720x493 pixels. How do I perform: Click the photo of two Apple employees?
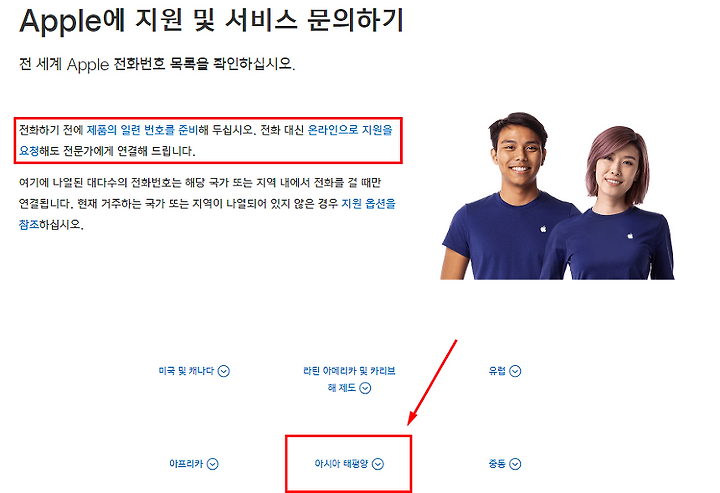[557, 196]
